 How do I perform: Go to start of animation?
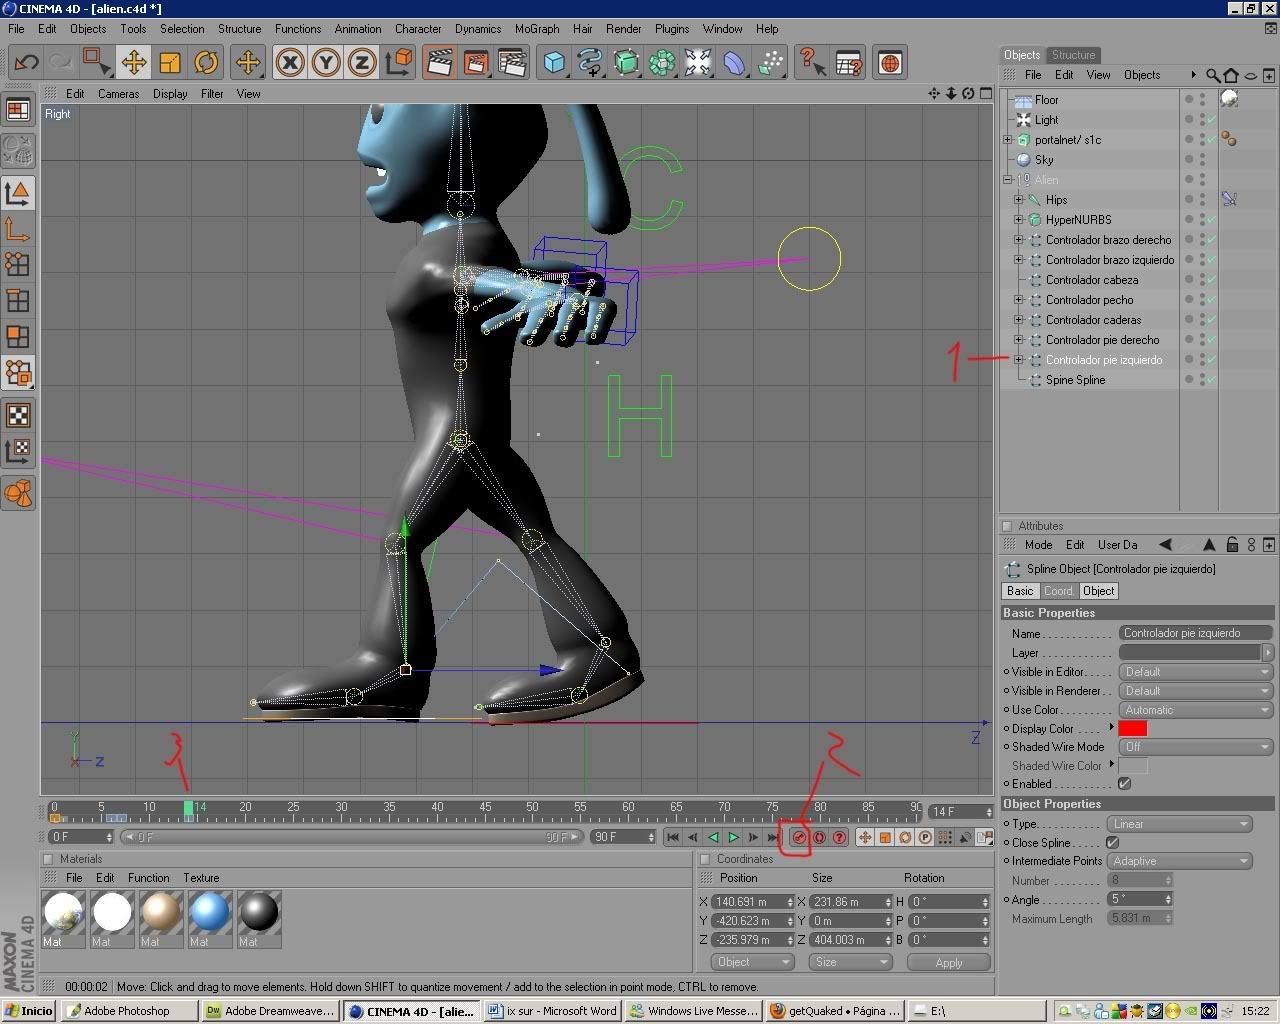(673, 837)
